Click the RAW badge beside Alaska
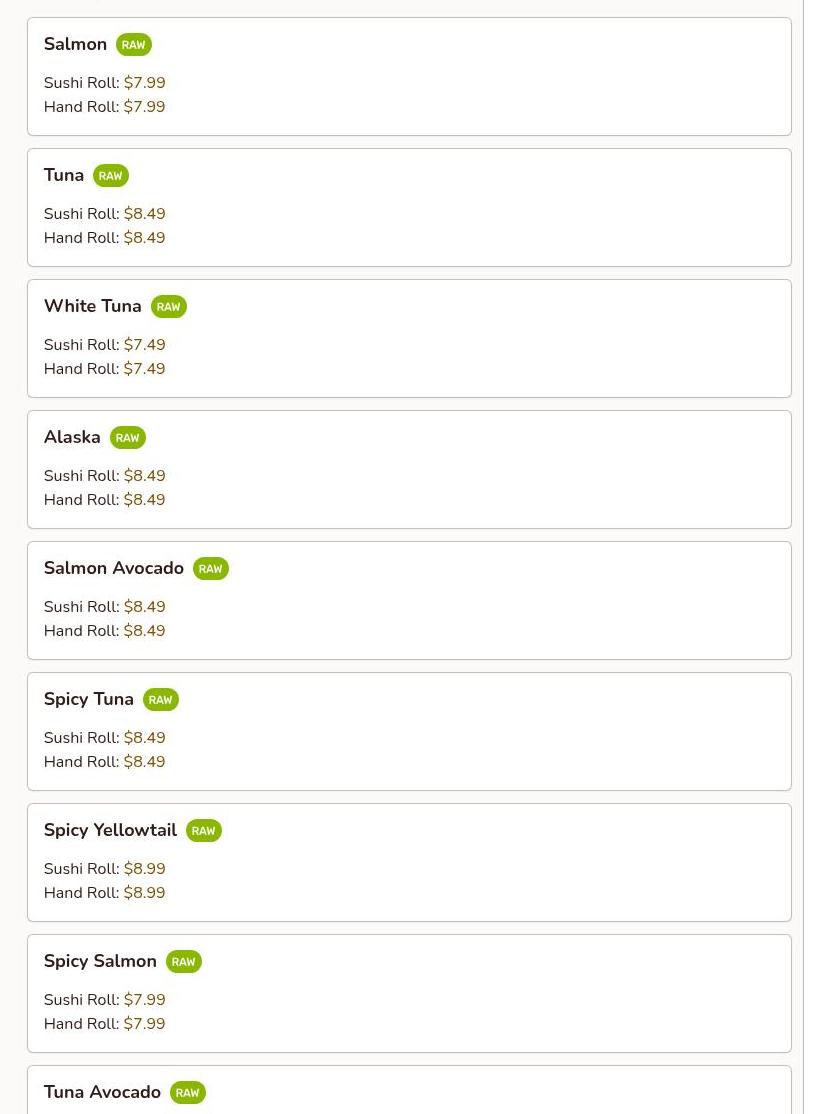 pos(128,438)
